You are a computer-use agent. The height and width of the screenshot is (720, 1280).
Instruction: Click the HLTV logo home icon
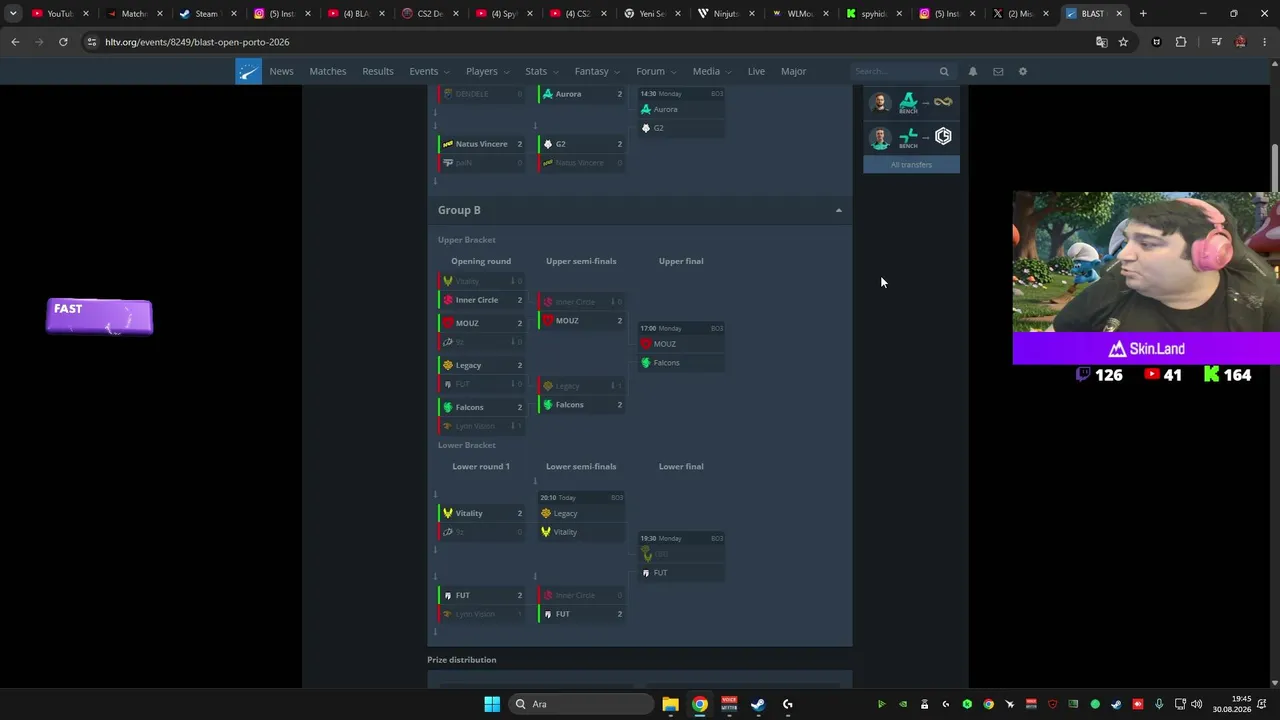[x=248, y=71]
